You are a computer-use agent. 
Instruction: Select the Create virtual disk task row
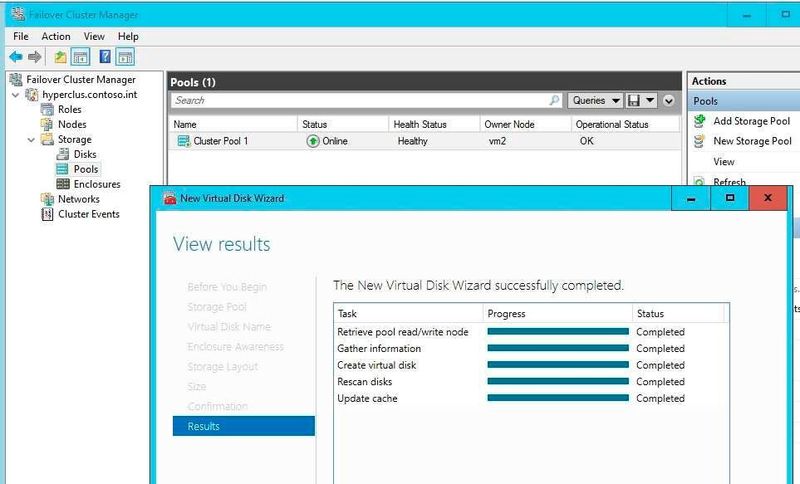click(531, 365)
